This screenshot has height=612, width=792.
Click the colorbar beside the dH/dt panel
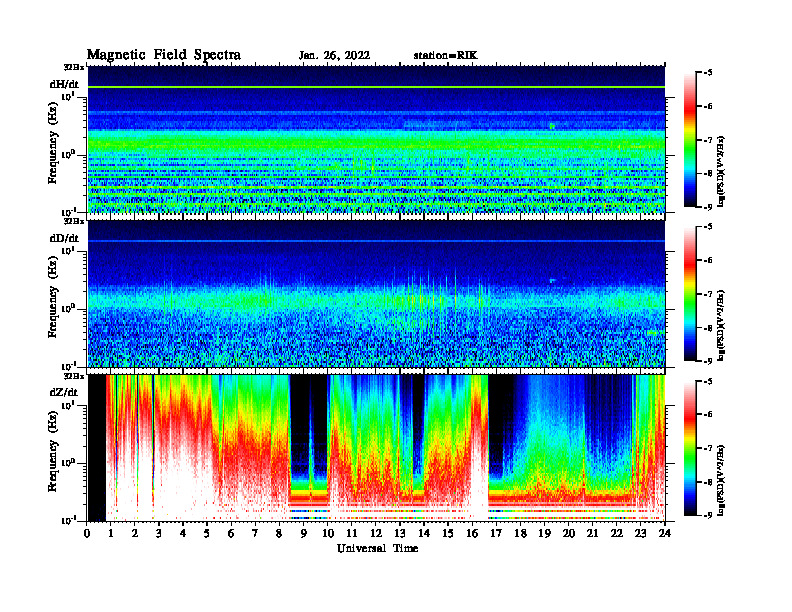point(690,140)
